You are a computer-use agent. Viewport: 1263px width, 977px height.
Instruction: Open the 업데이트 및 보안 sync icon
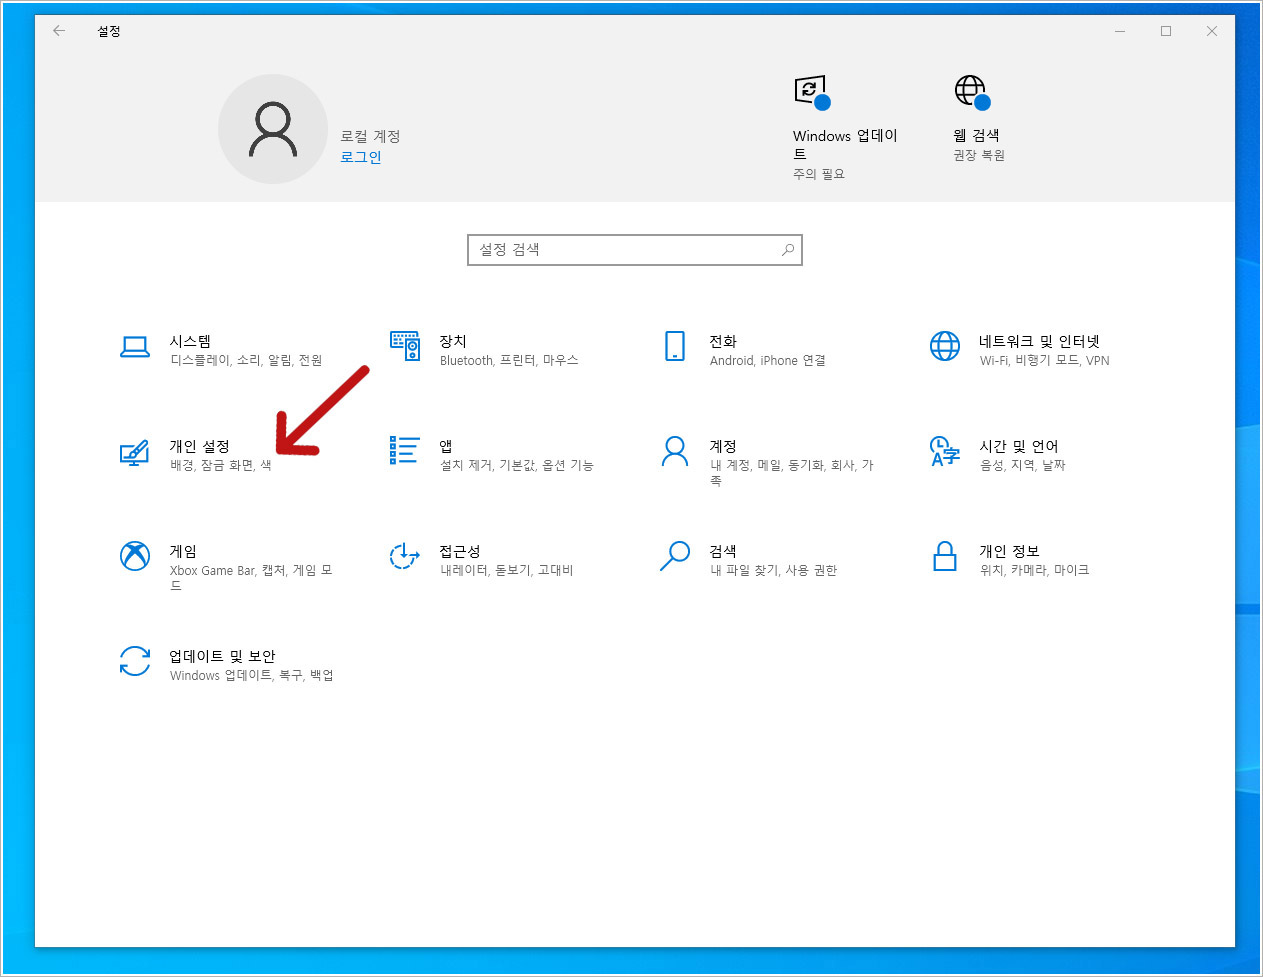[135, 661]
